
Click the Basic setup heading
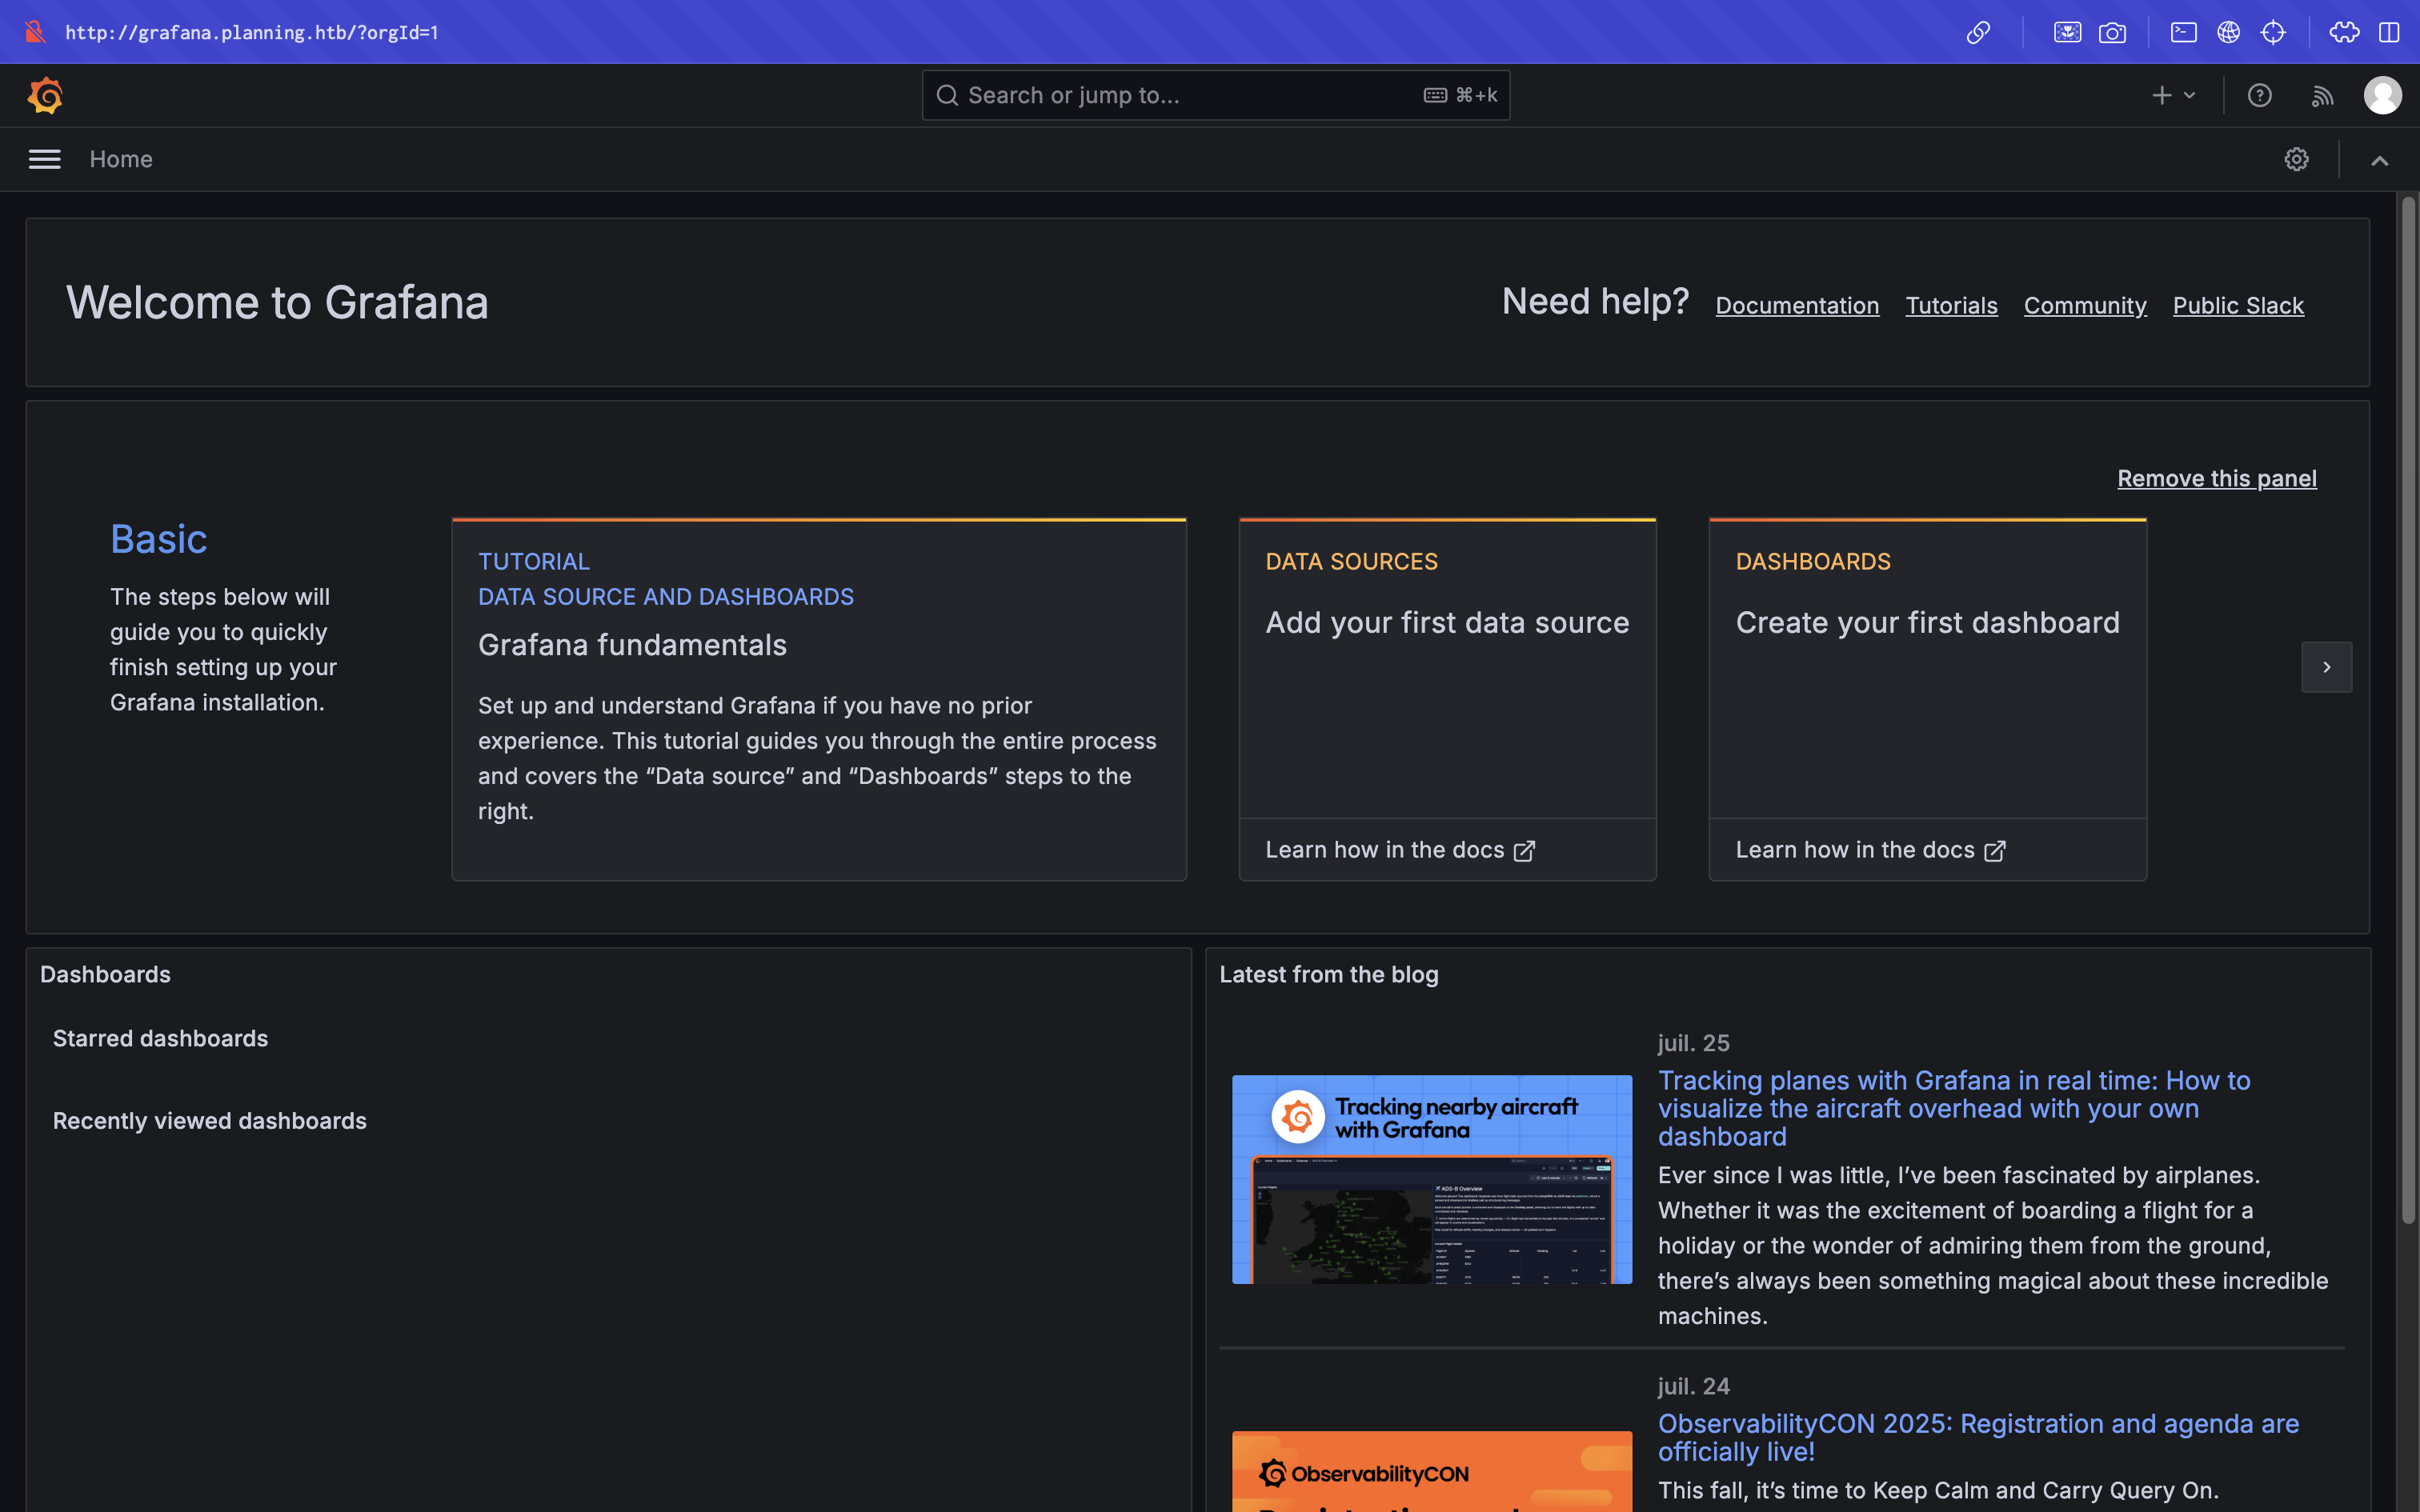click(x=158, y=539)
